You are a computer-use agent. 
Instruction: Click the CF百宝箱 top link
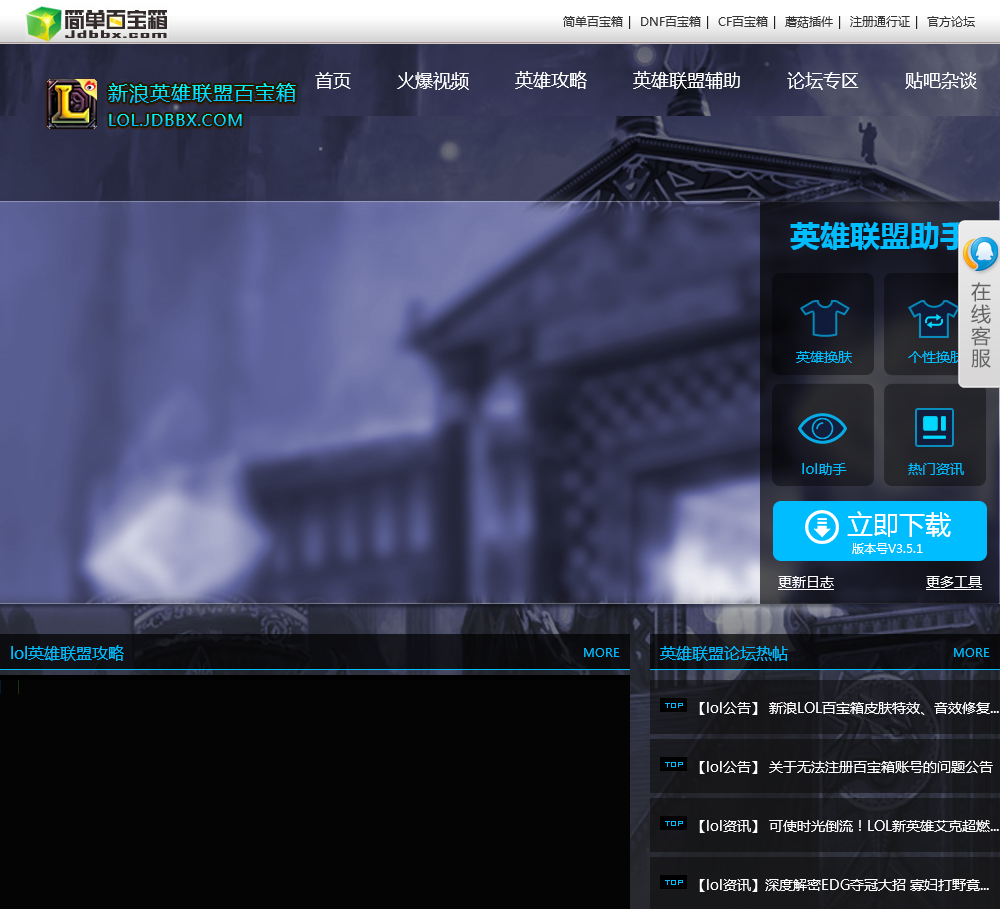point(743,22)
